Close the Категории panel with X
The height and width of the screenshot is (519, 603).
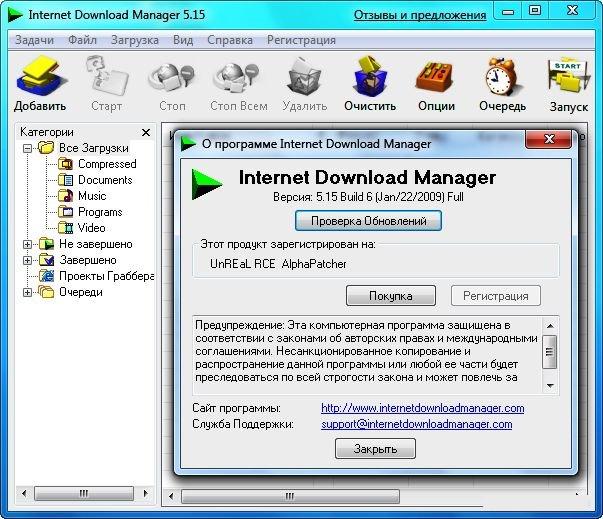146,133
